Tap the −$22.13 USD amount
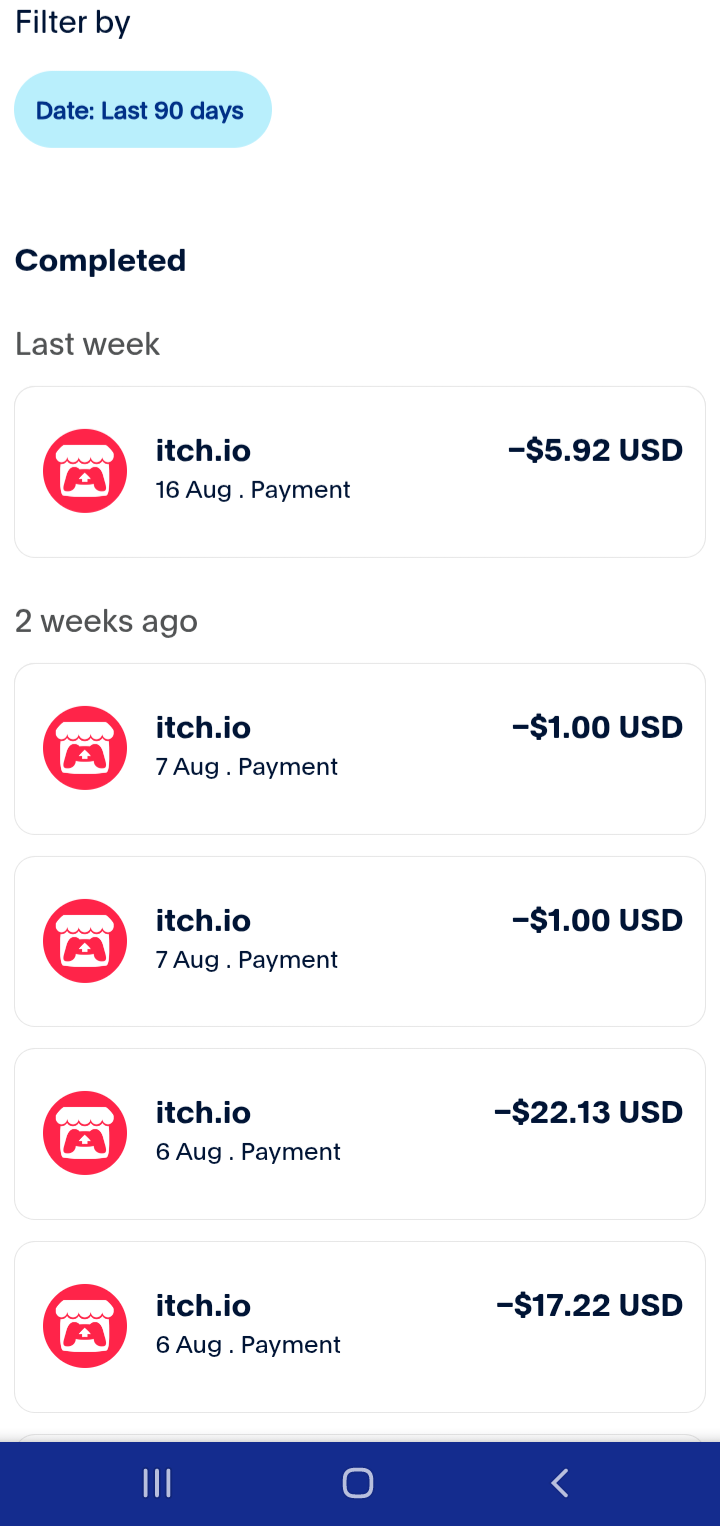The width and height of the screenshot is (720, 1526). click(x=588, y=1112)
